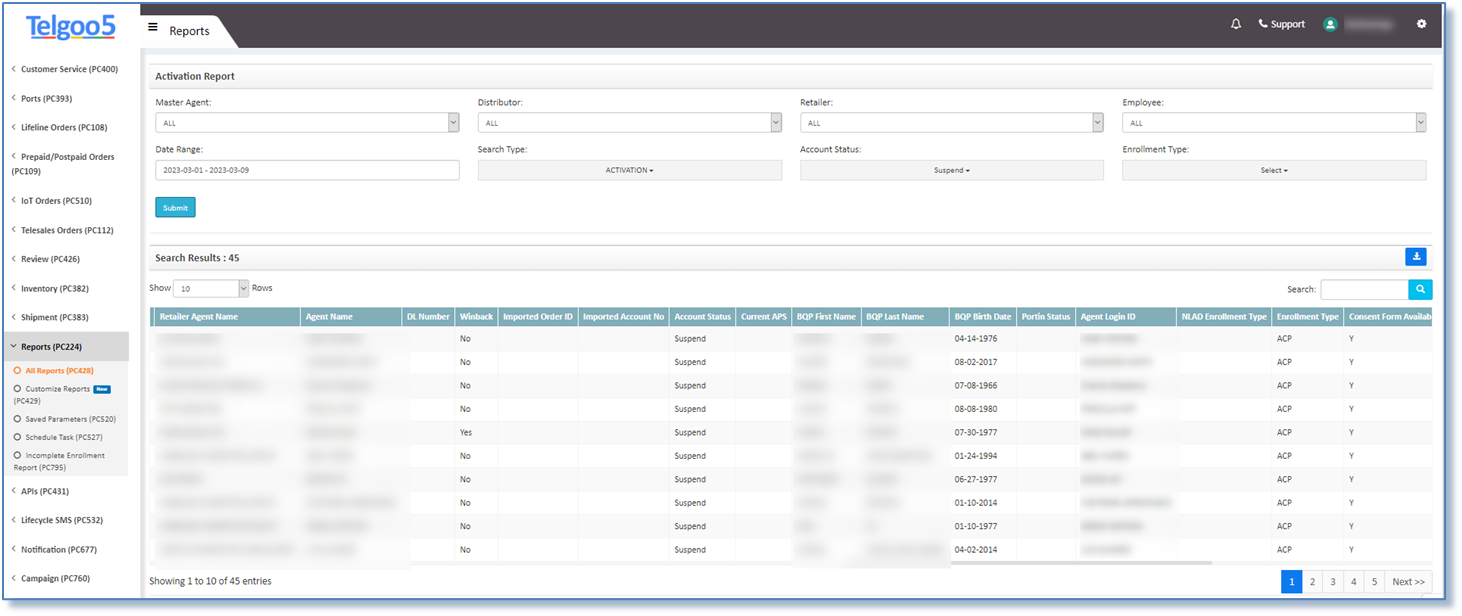Screen dimensions: 1462x616
Task: Expand Lifecycle SMS (PC532) menu
Action: click(x=64, y=520)
